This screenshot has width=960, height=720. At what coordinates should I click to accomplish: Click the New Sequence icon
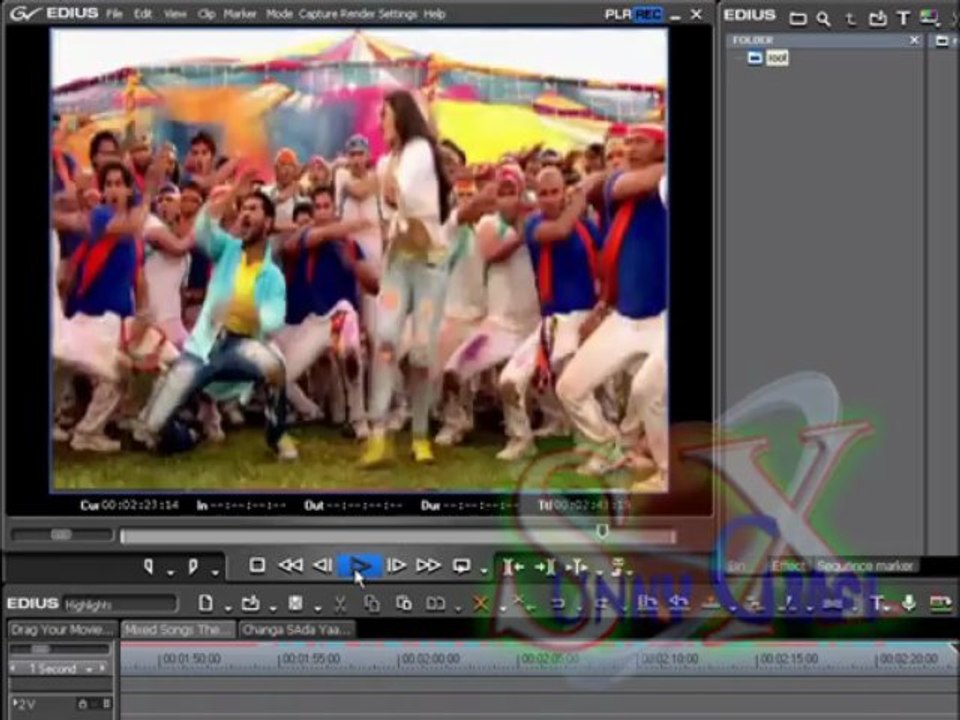[x=206, y=604]
